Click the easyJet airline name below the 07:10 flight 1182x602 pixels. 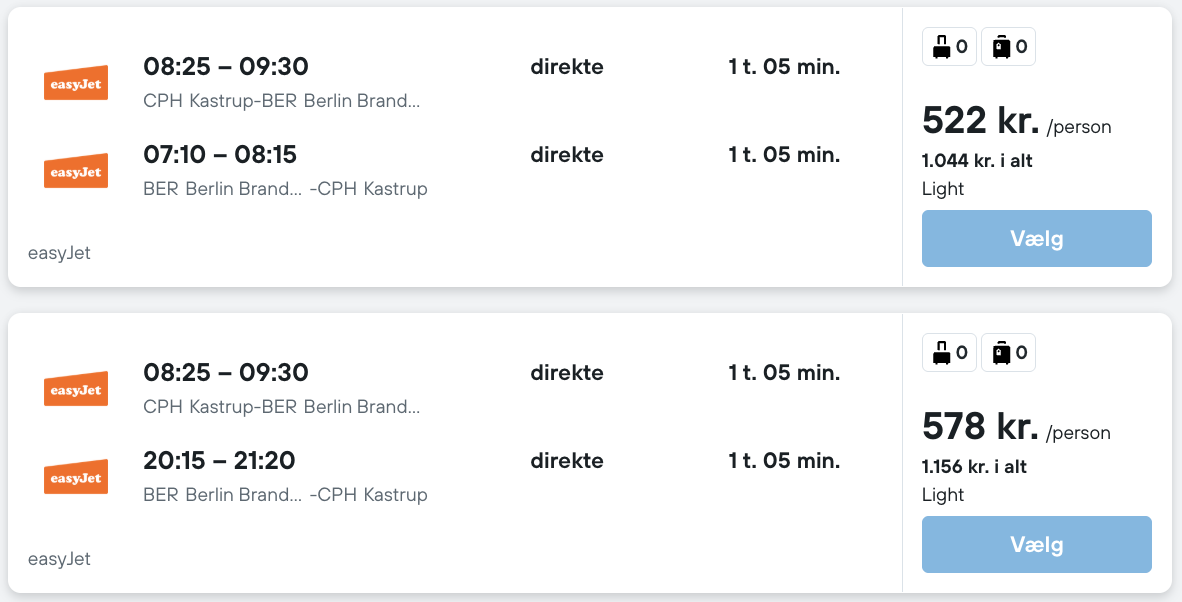click(x=59, y=253)
